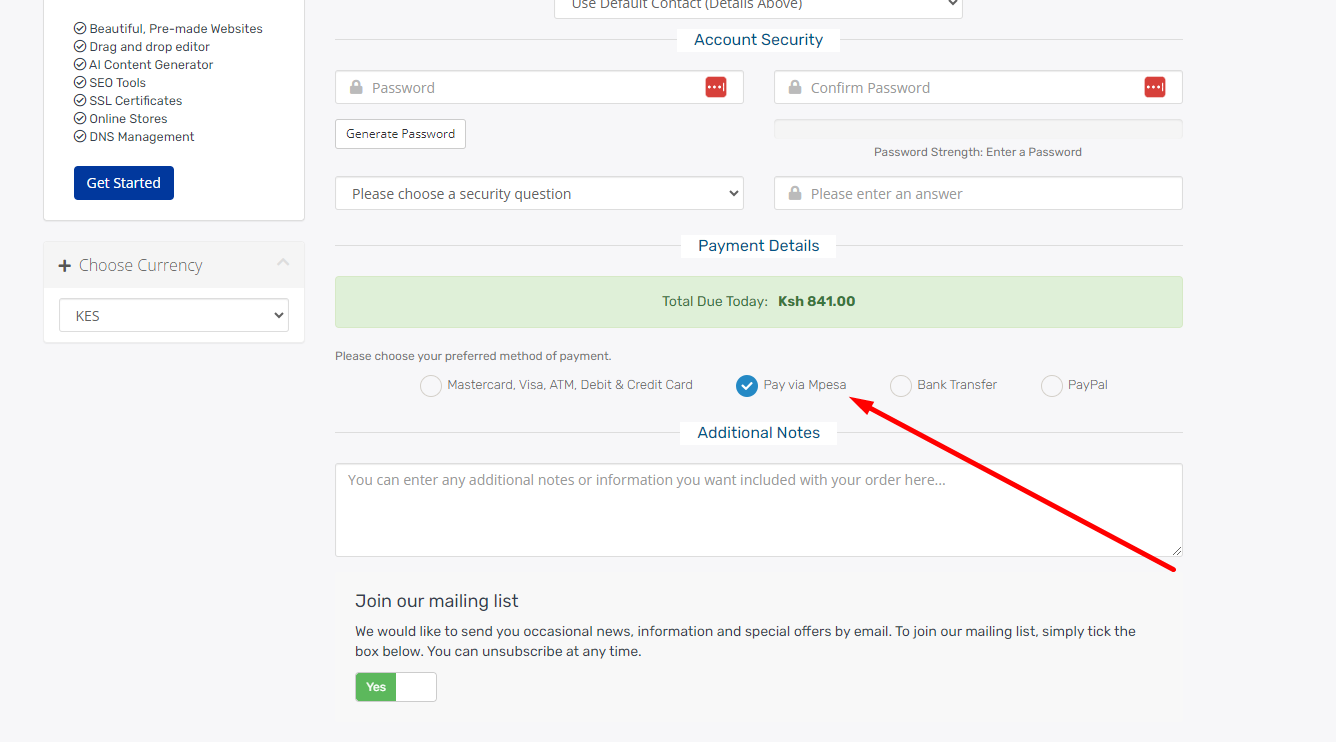Click the Get Started button
Image resolution: width=1336 pixels, height=742 pixels.
(123, 183)
